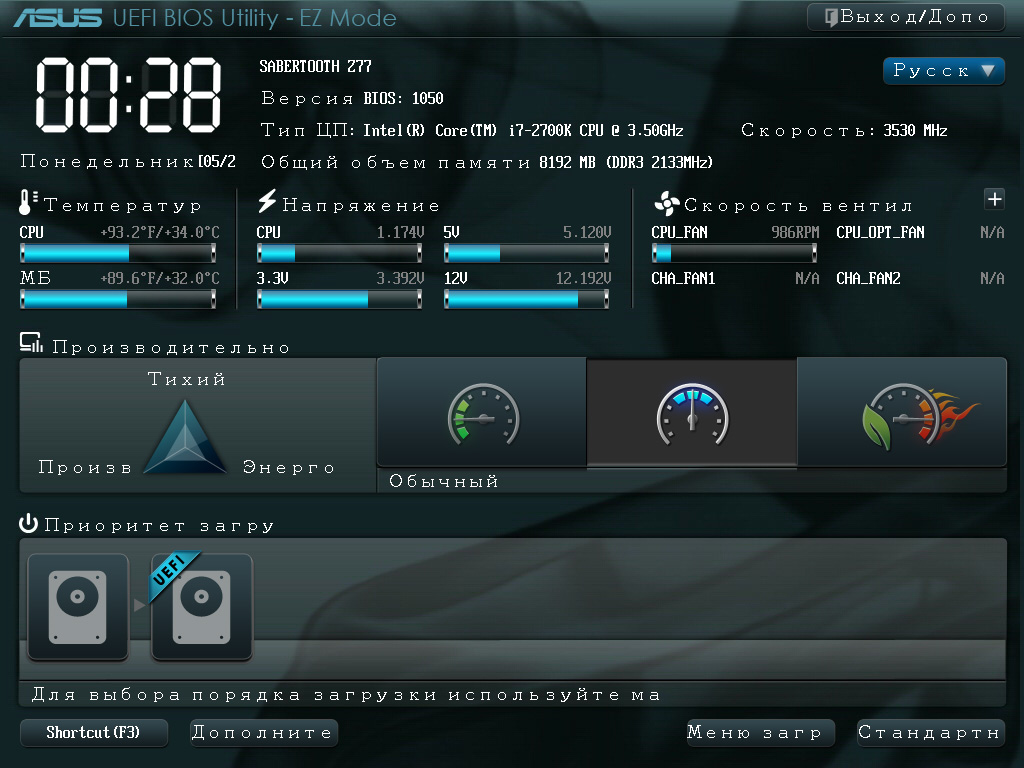Click the CHA_FAN2 N/A entry
The height and width of the screenshot is (768, 1024).
[920, 279]
